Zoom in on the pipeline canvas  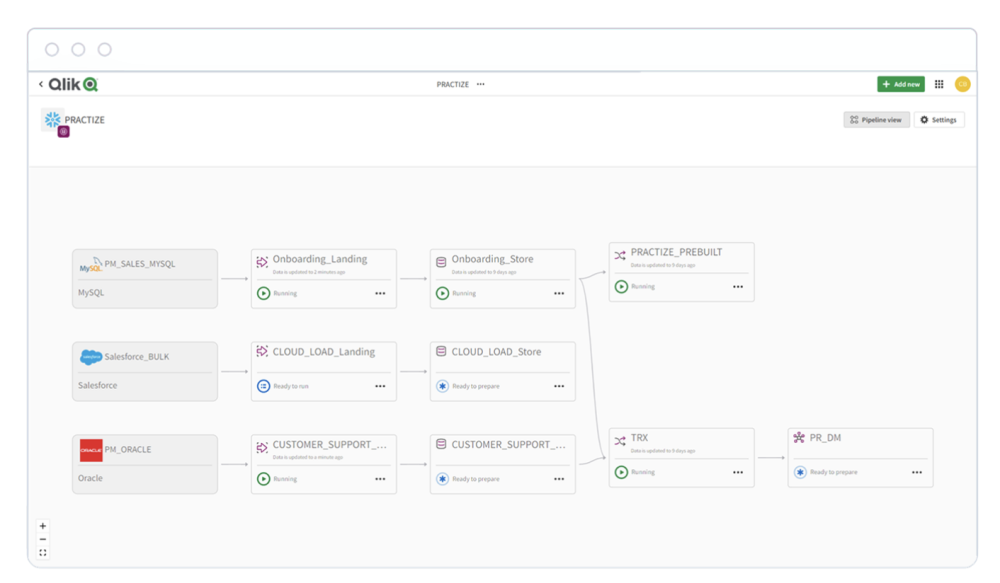43,526
